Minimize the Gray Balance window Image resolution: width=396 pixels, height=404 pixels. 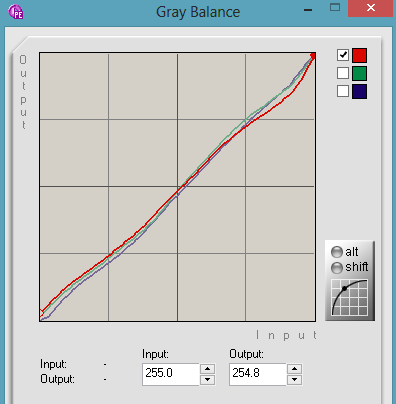coord(308,10)
